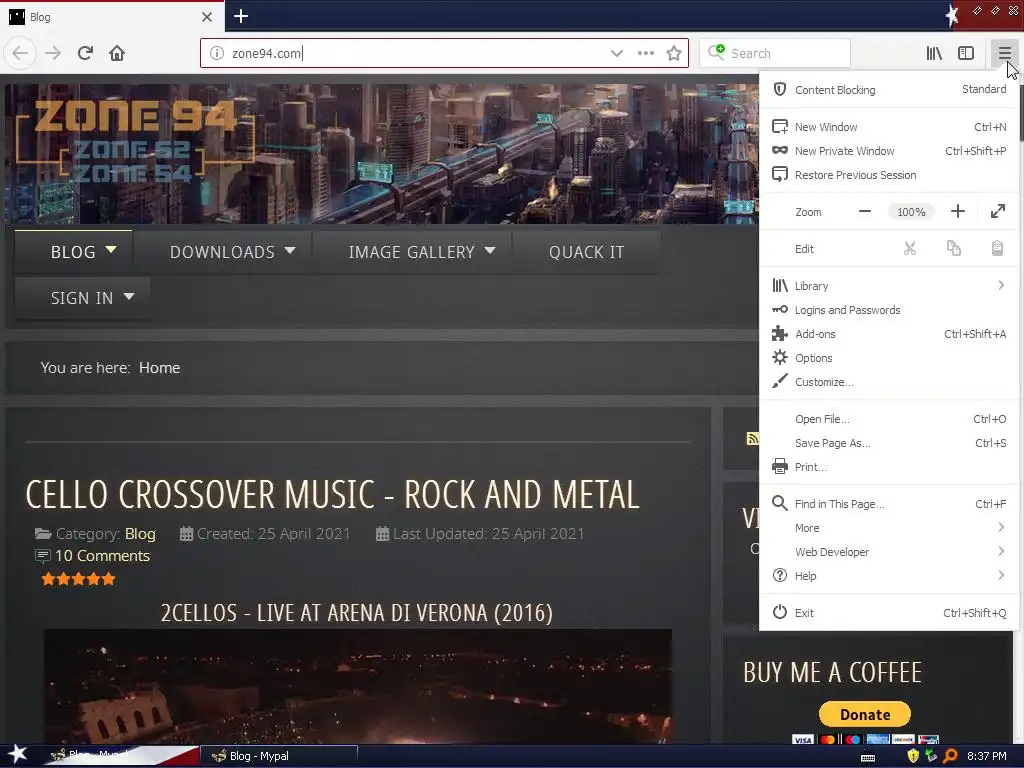Click the magnifier tray icon
The width and height of the screenshot is (1024, 768).
(x=950, y=756)
